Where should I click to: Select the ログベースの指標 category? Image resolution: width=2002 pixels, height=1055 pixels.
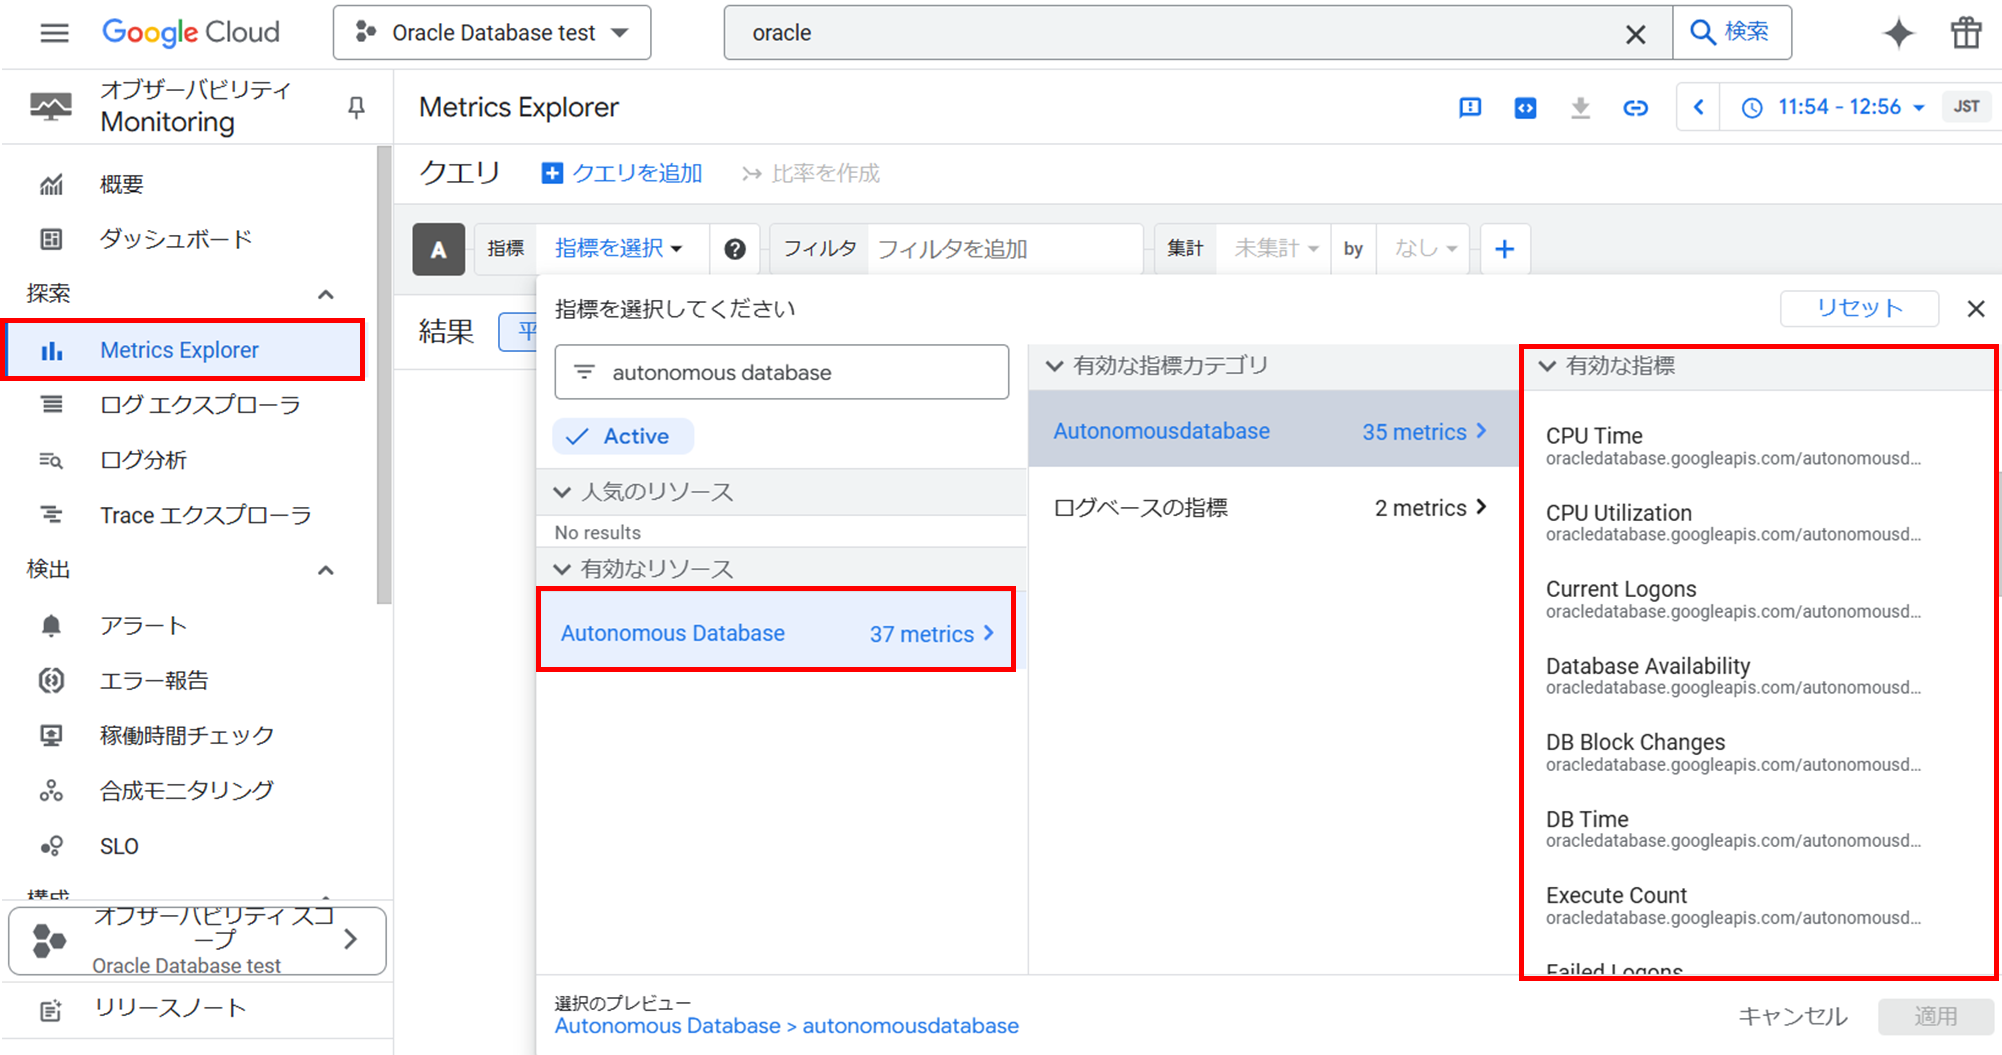click(1273, 508)
